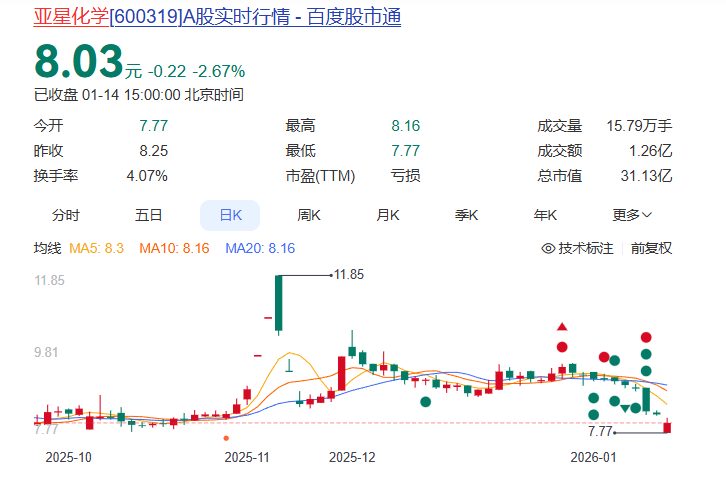The height and width of the screenshot is (480, 726).
Task: Switch to the 分时 intraday tab
Action: [66, 215]
